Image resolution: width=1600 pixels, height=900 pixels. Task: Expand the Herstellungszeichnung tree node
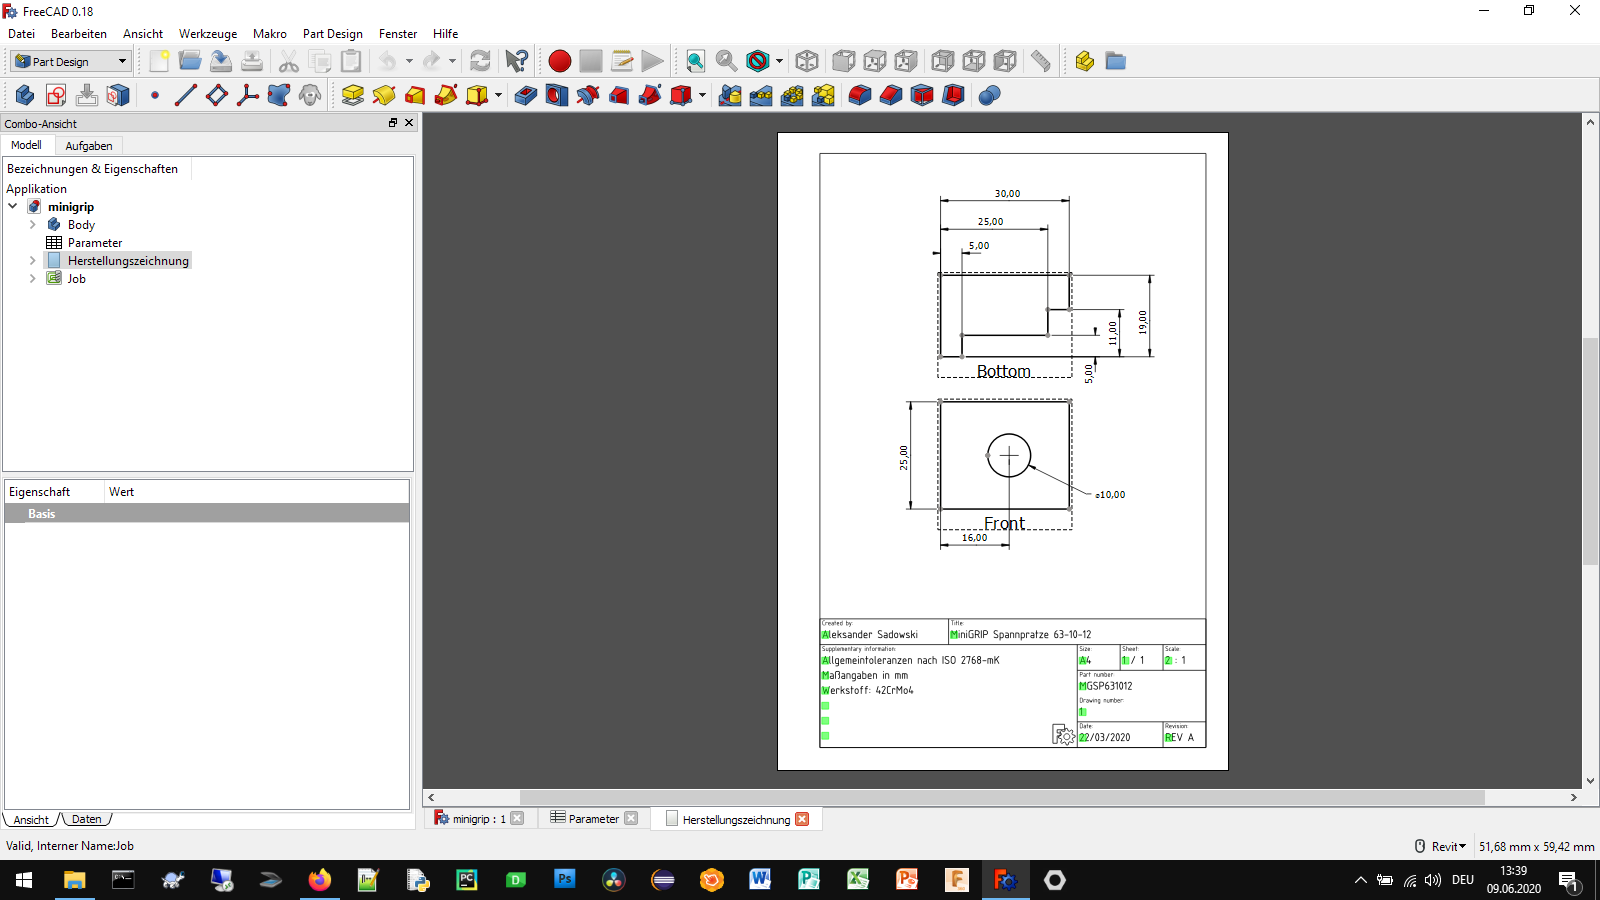[32, 261]
